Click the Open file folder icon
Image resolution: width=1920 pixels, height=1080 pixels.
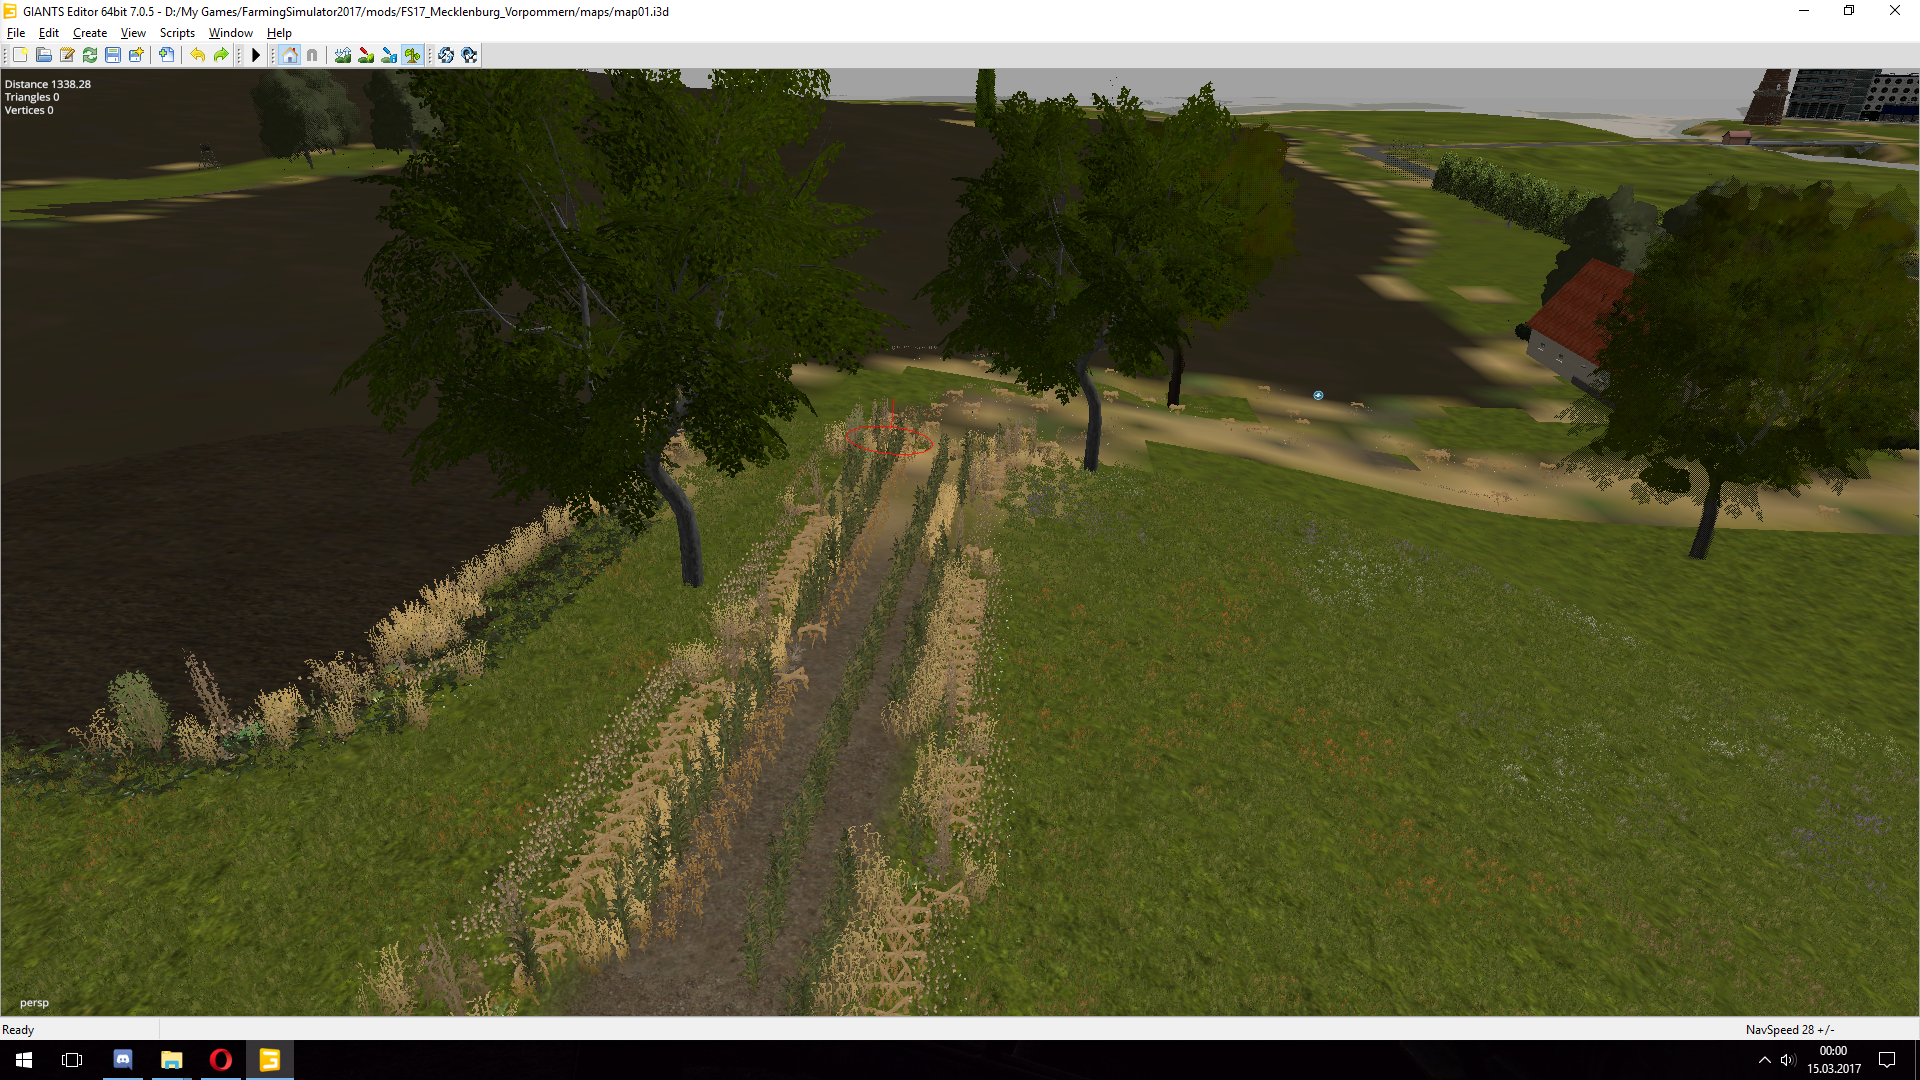[x=44, y=55]
